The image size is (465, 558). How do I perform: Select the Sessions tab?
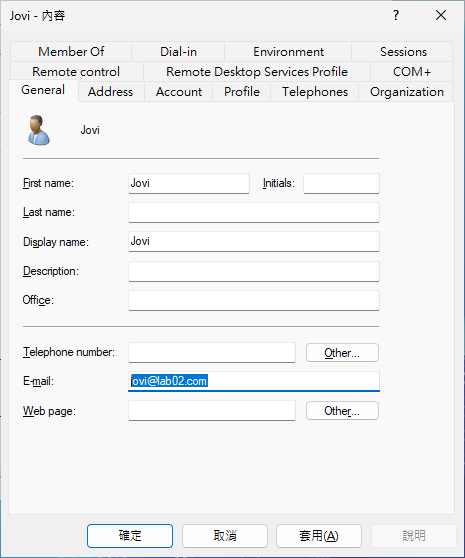click(x=403, y=52)
